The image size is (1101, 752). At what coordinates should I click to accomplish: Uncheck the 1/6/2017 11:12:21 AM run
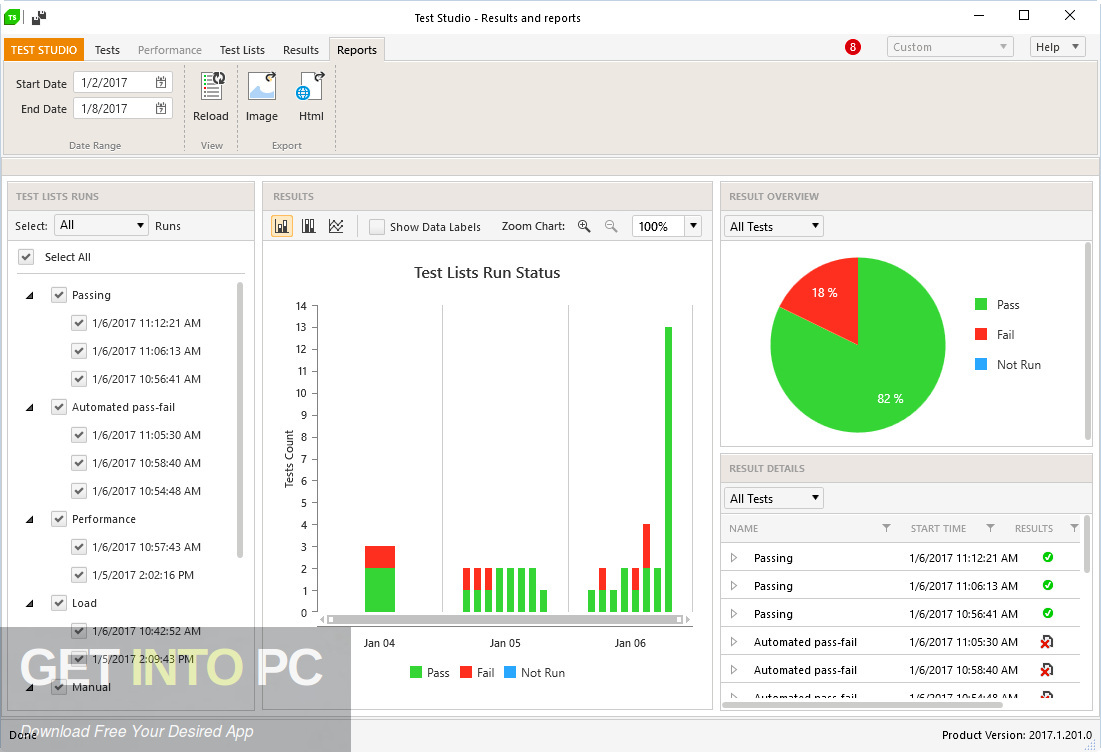(x=79, y=323)
